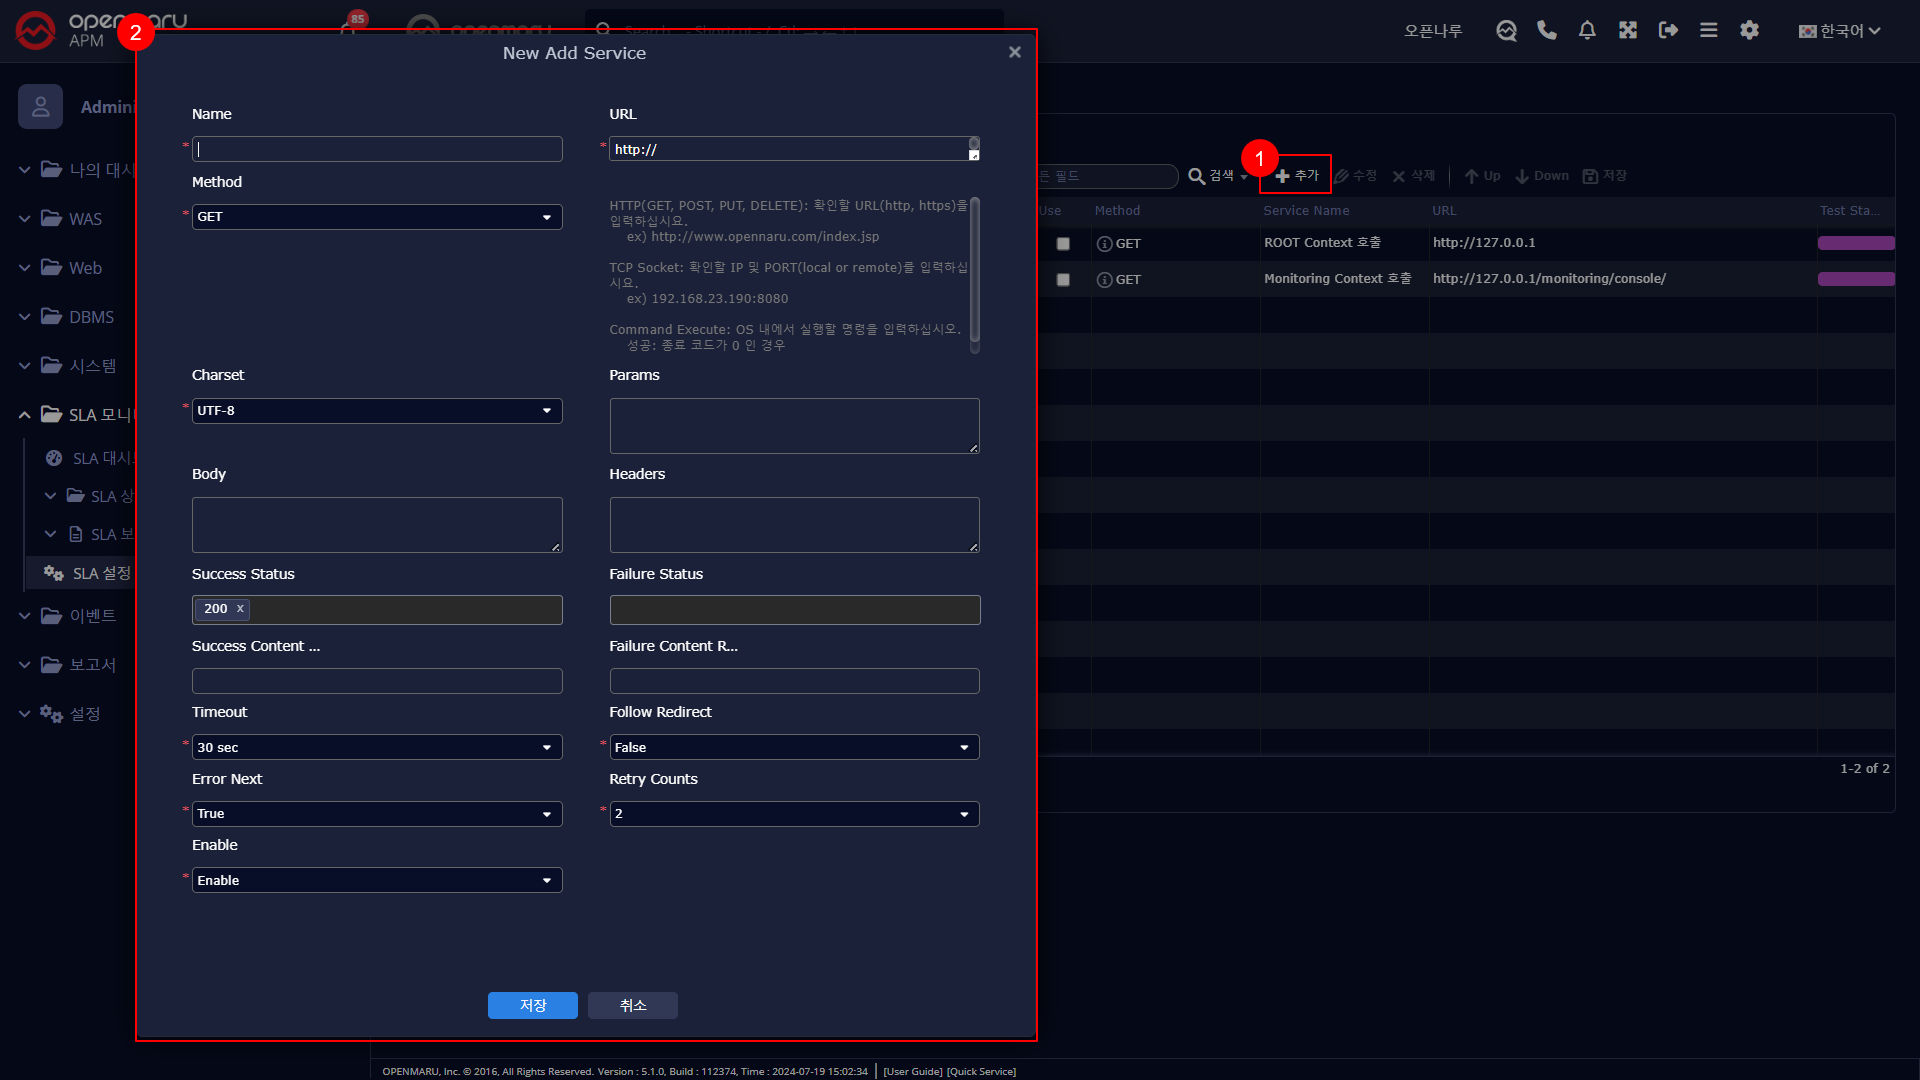1920x1080 pixels.
Task: Remove the 200 tag from Success Status
Action: [240, 608]
